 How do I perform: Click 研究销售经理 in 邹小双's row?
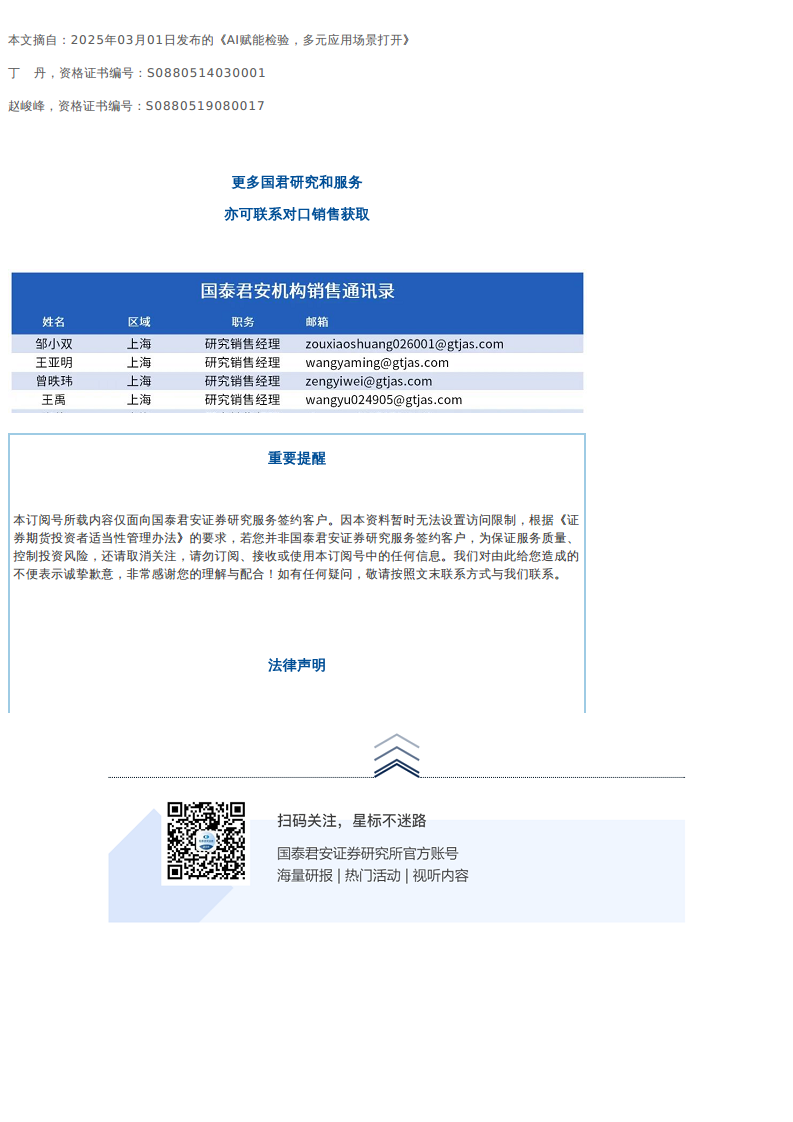[243, 344]
